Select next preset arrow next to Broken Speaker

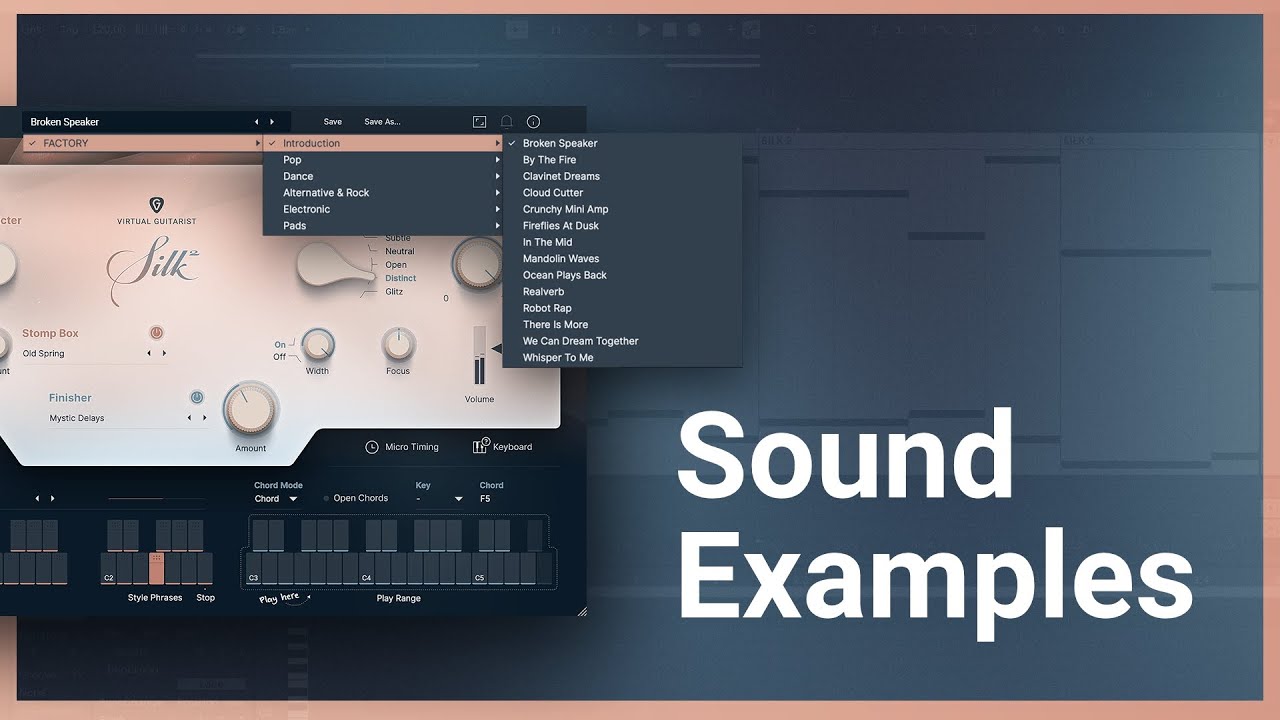(270, 122)
